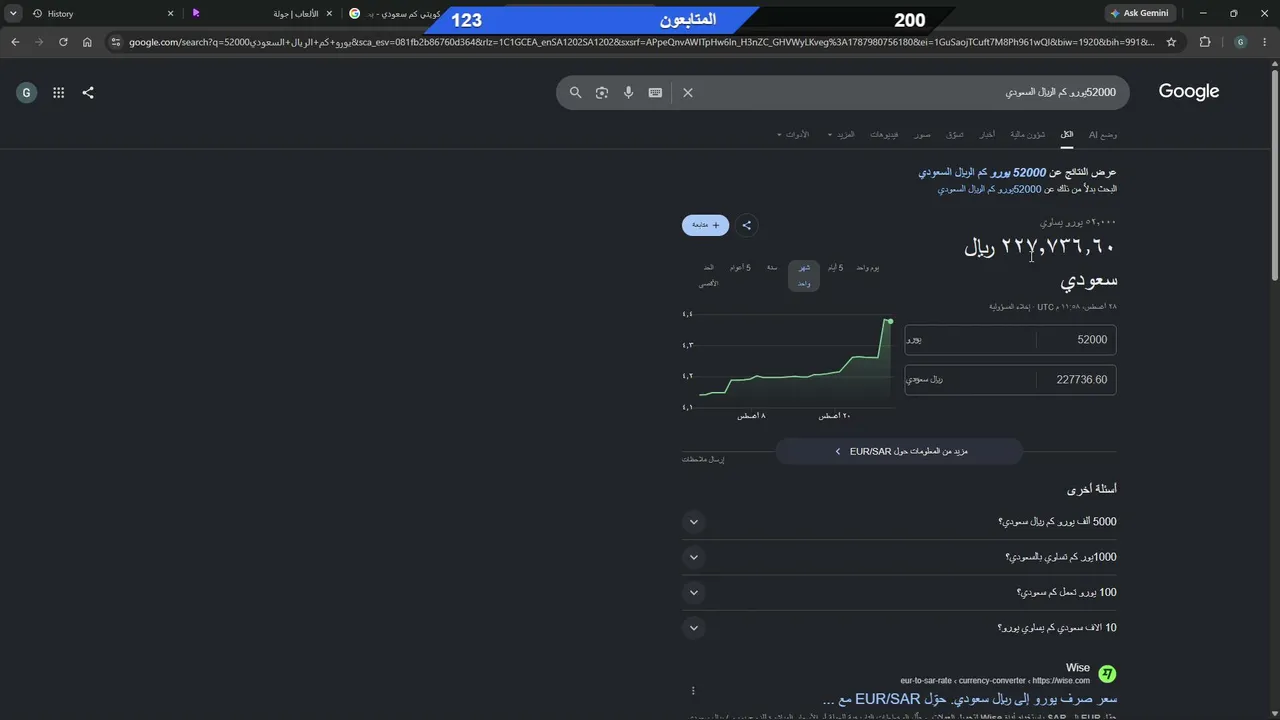Click the Wise site favicon

(x=1107, y=673)
